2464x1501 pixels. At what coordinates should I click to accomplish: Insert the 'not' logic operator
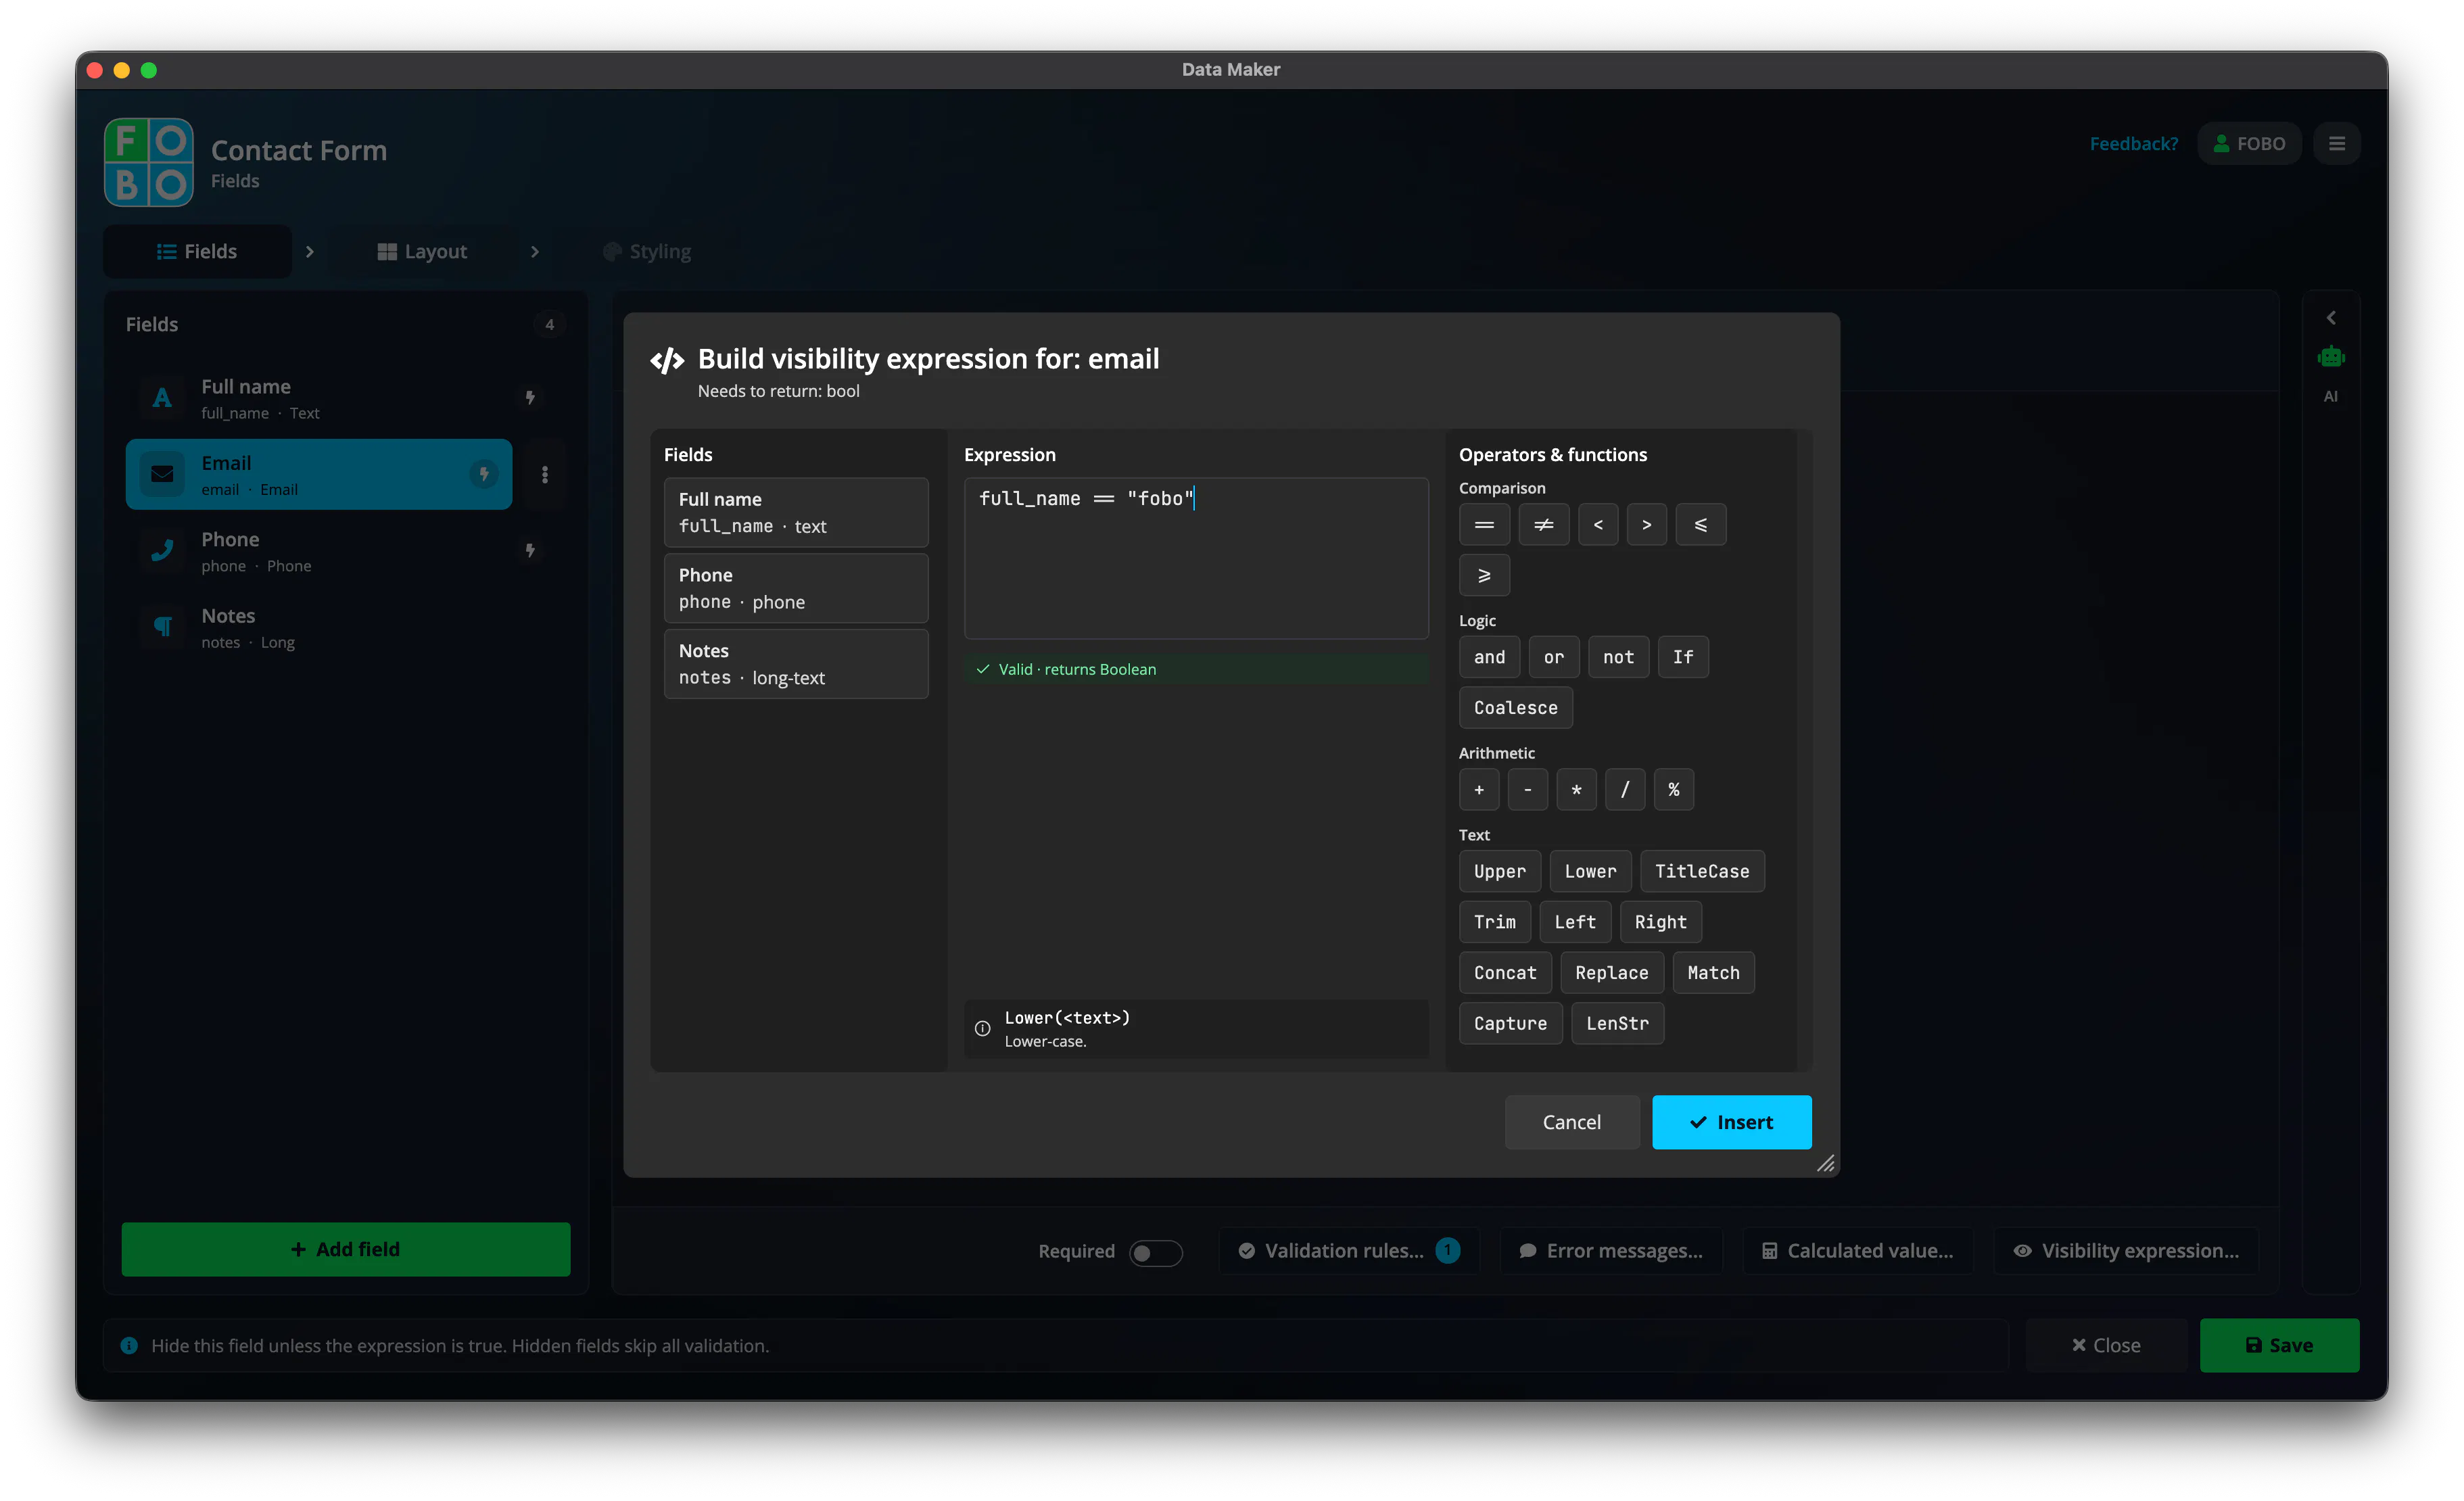[x=1618, y=657]
